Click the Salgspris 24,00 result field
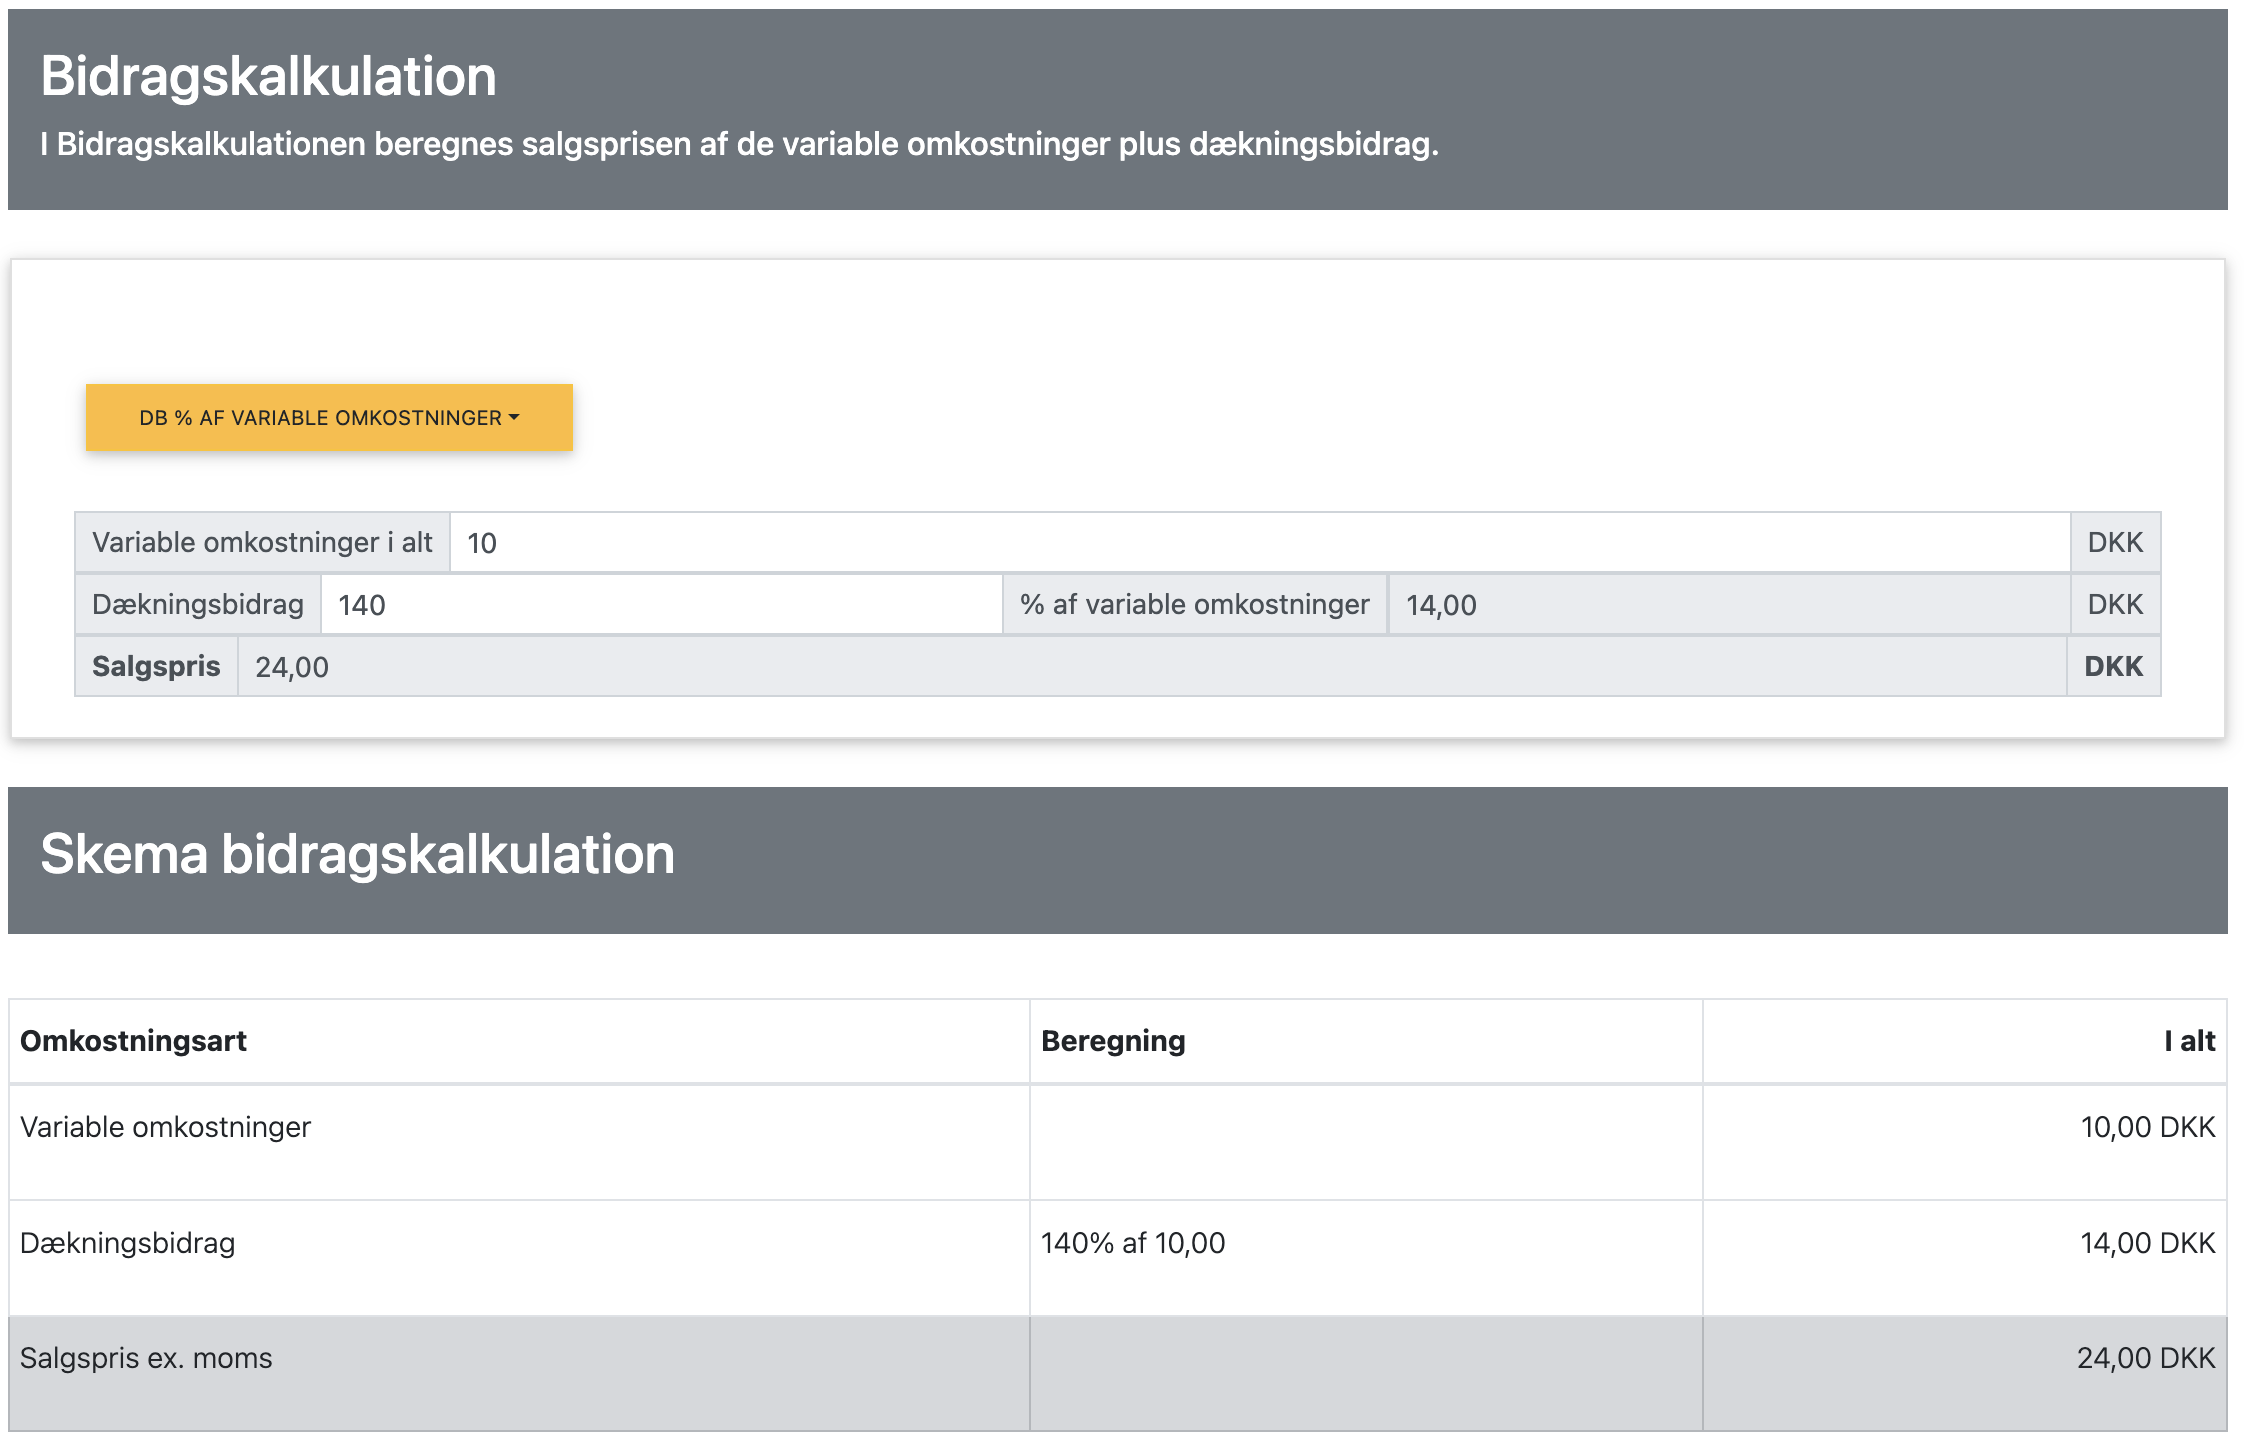The width and height of the screenshot is (2244, 1446). coord(1152,667)
